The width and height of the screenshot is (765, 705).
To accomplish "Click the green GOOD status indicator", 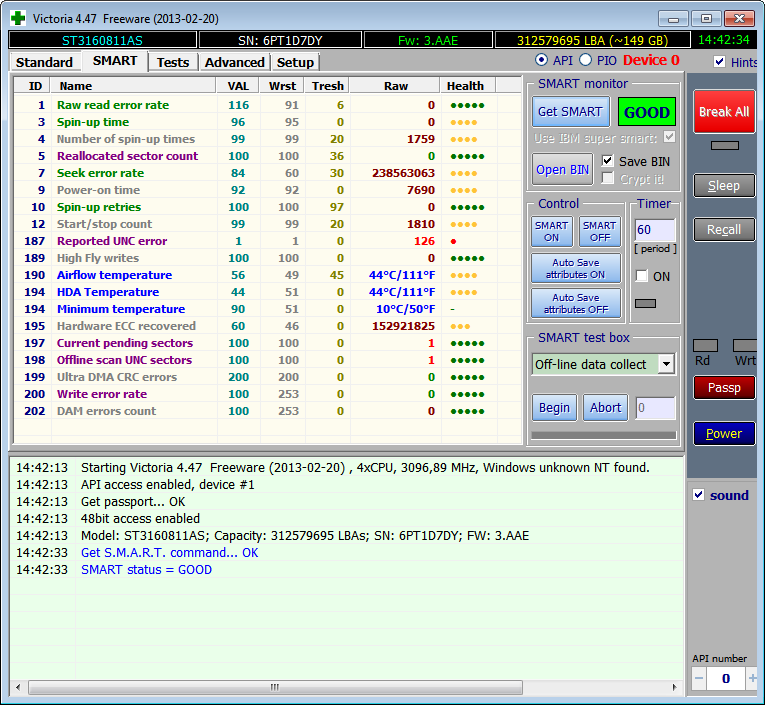I will tap(646, 112).
